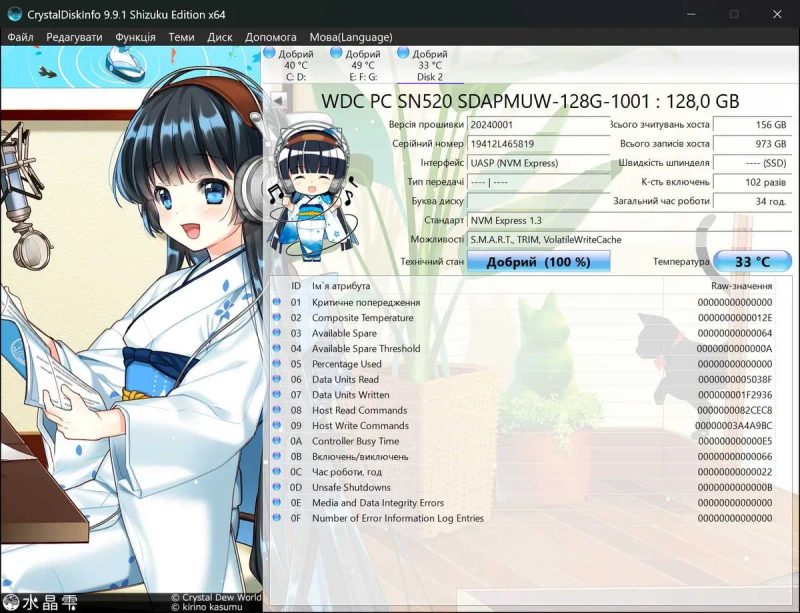
Task: Click raw value 000000000000E5
Action: 735,441
